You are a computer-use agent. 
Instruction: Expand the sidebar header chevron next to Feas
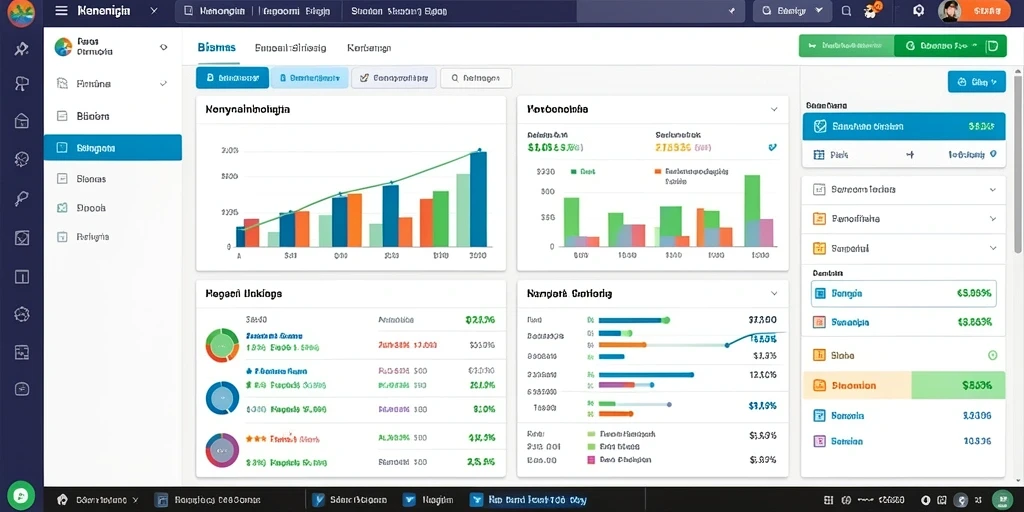pos(163,47)
